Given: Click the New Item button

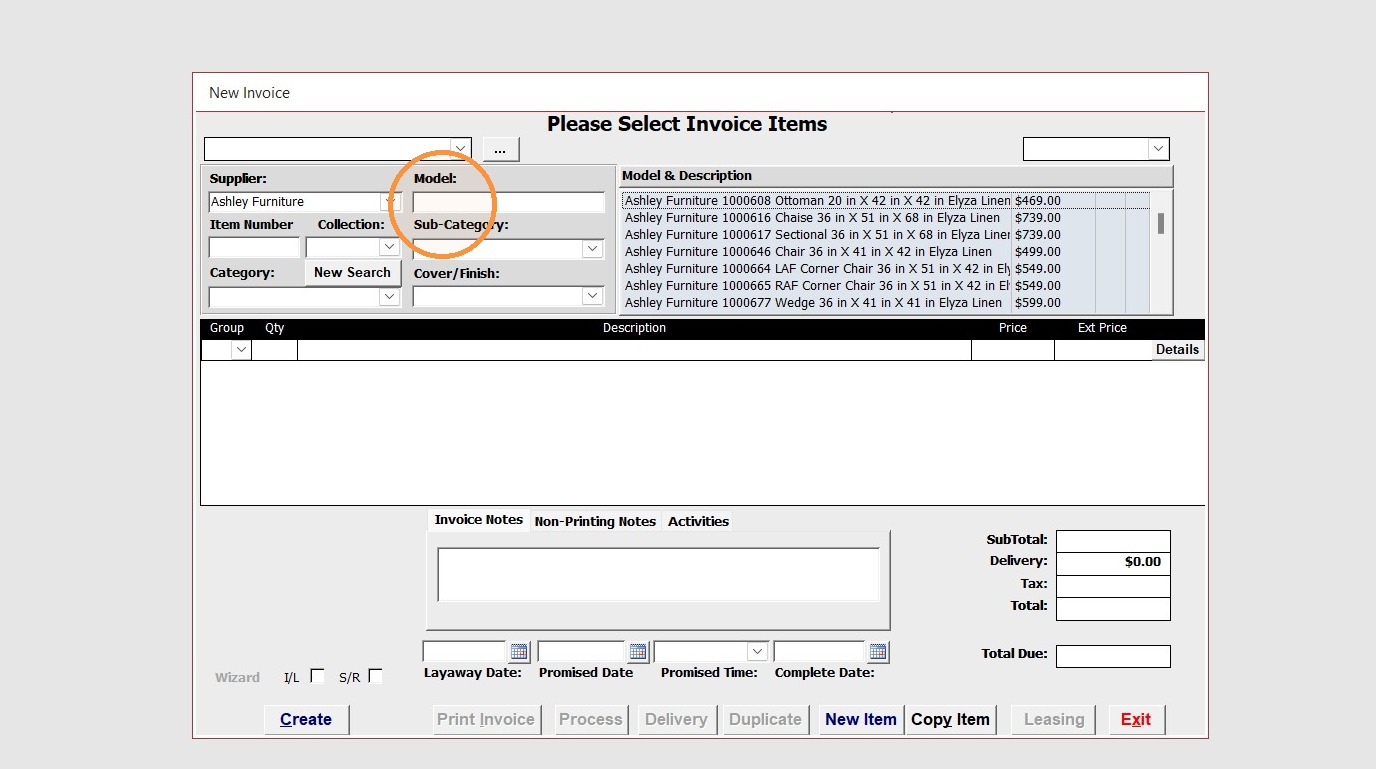Looking at the screenshot, I should 861,719.
